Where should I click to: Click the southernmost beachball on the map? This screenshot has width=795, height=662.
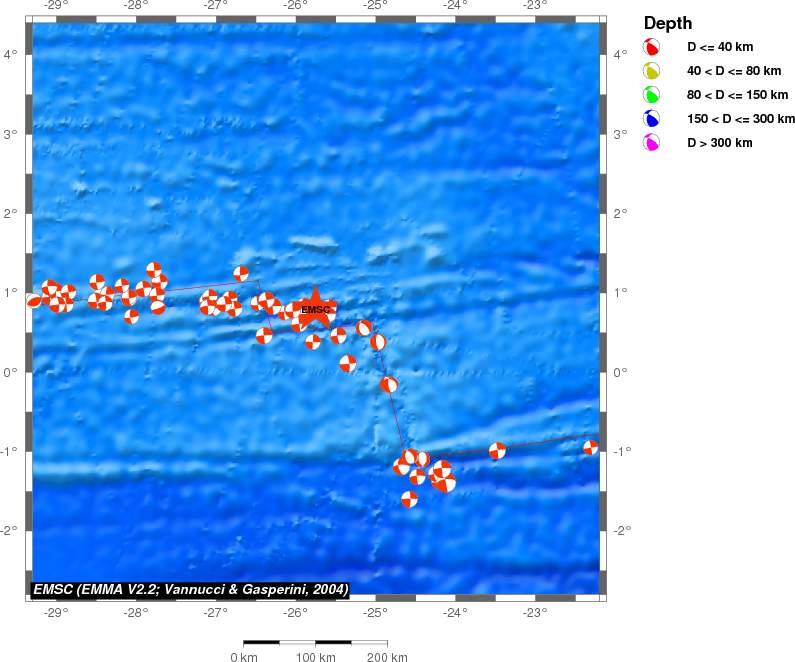tap(409, 499)
